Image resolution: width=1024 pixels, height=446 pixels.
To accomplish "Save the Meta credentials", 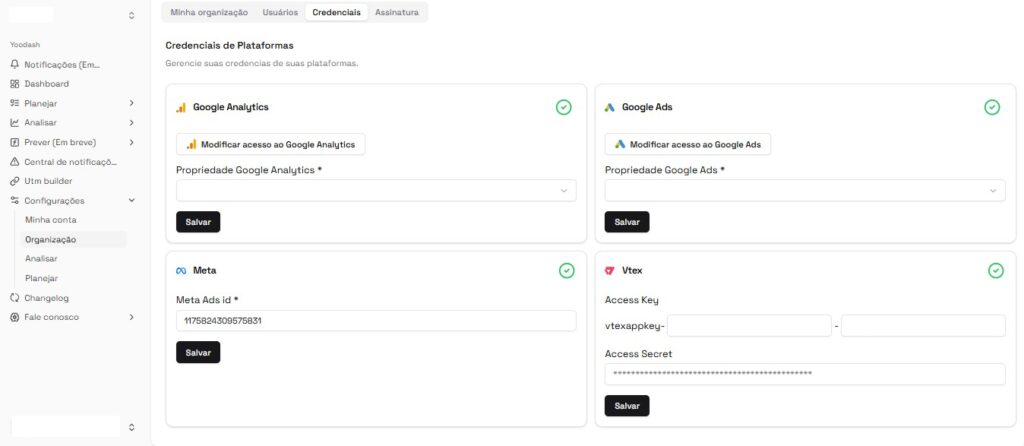I will pyautogui.click(x=198, y=352).
